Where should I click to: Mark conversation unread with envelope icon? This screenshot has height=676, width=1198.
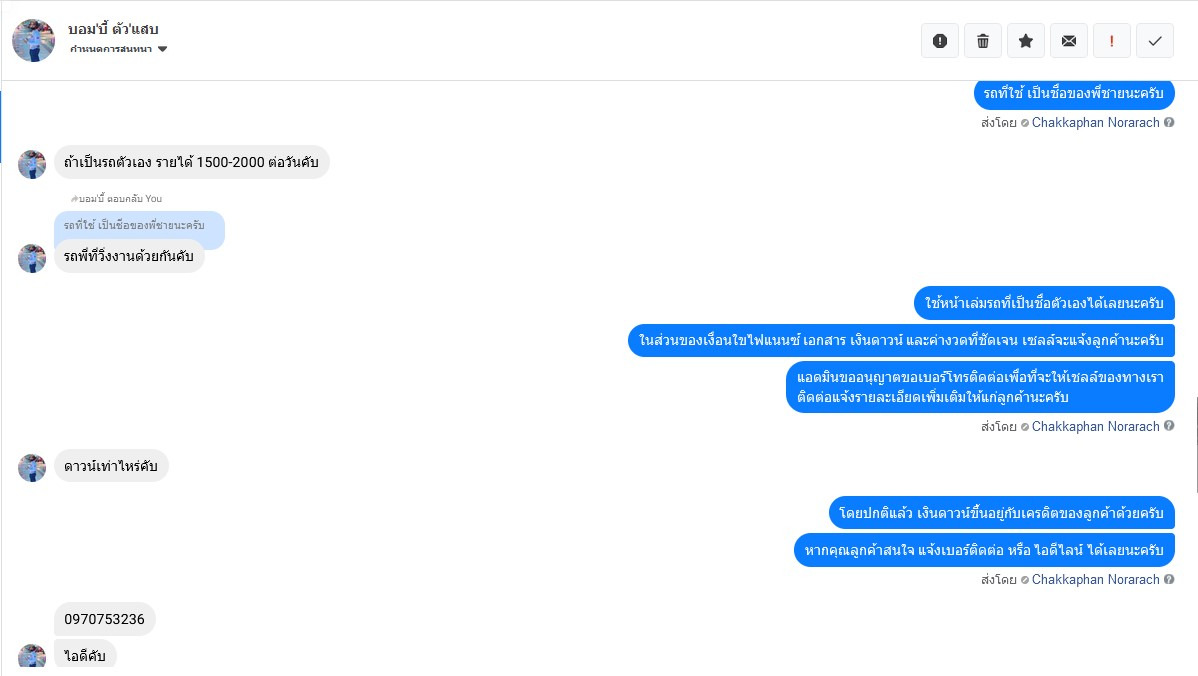tap(1069, 41)
